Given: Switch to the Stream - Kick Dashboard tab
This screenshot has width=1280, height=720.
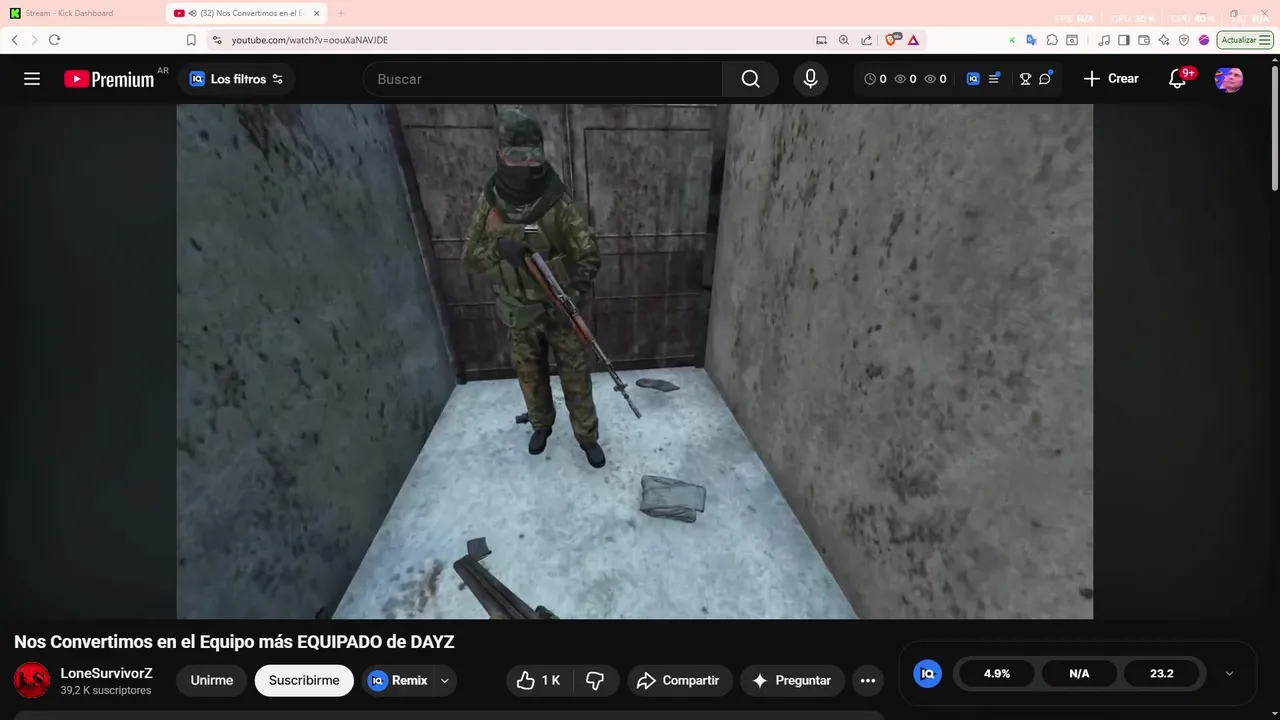Looking at the screenshot, I should (x=82, y=13).
